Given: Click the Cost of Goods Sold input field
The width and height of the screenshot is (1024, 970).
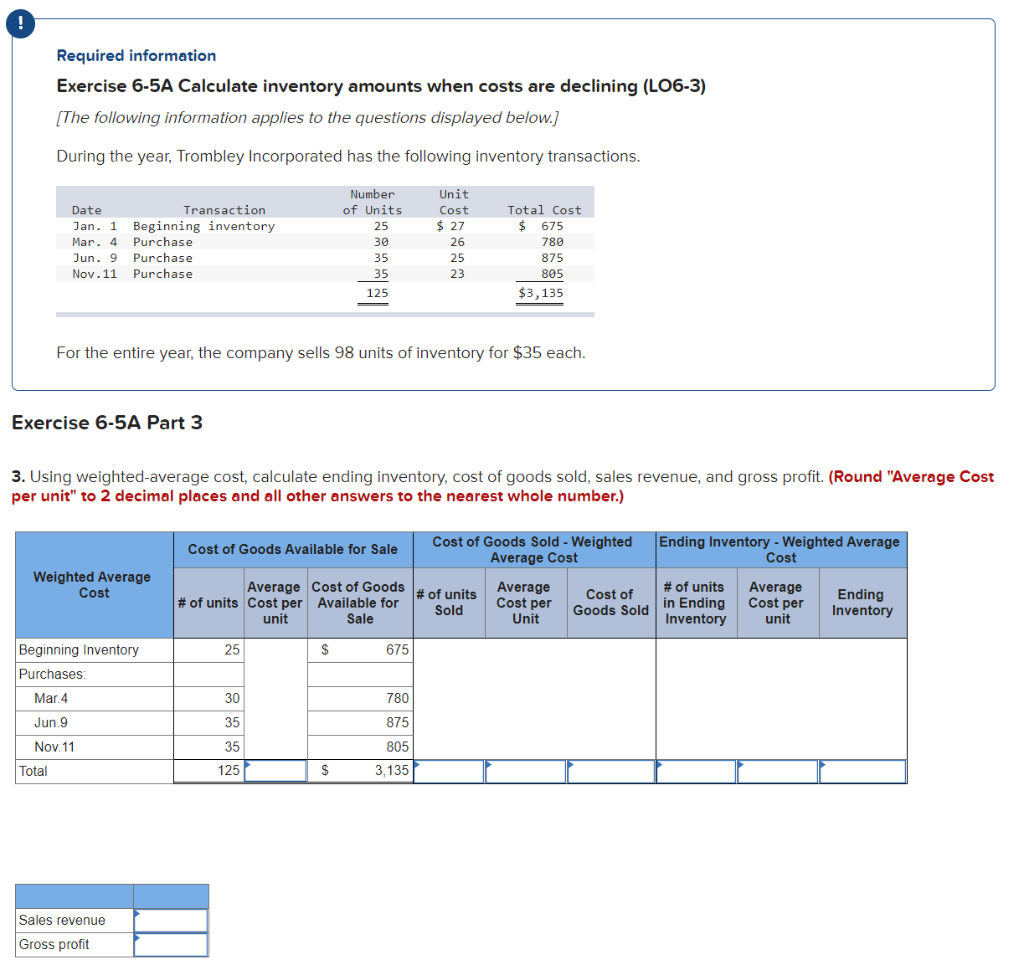Looking at the screenshot, I should click(x=610, y=771).
